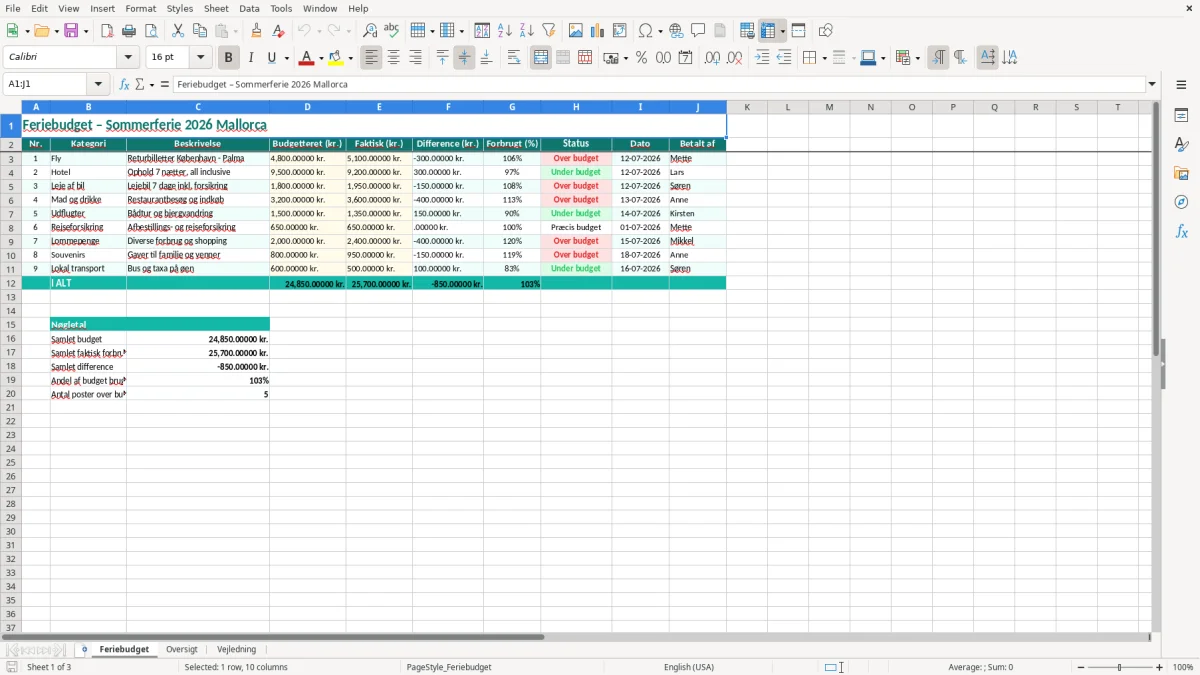
Task: Open the 16 pt font size dropdown
Action: (200, 58)
